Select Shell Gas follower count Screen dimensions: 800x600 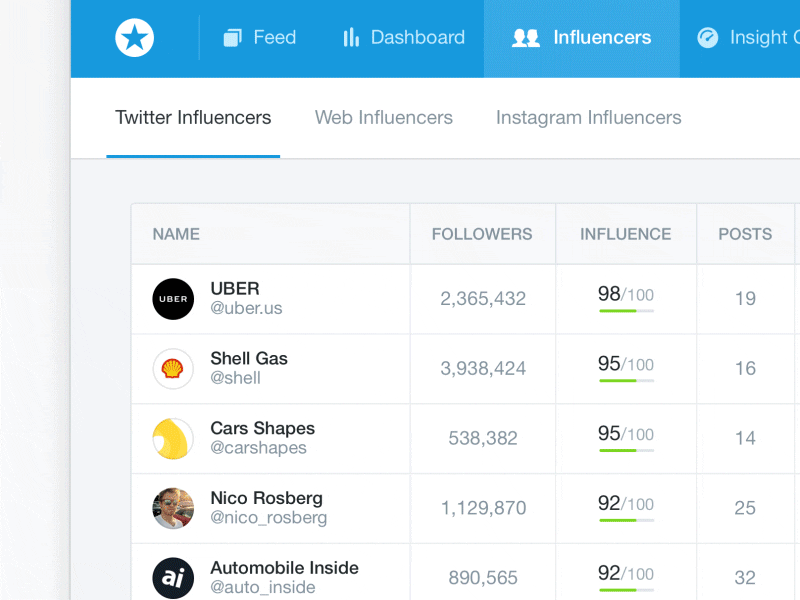[x=484, y=369]
